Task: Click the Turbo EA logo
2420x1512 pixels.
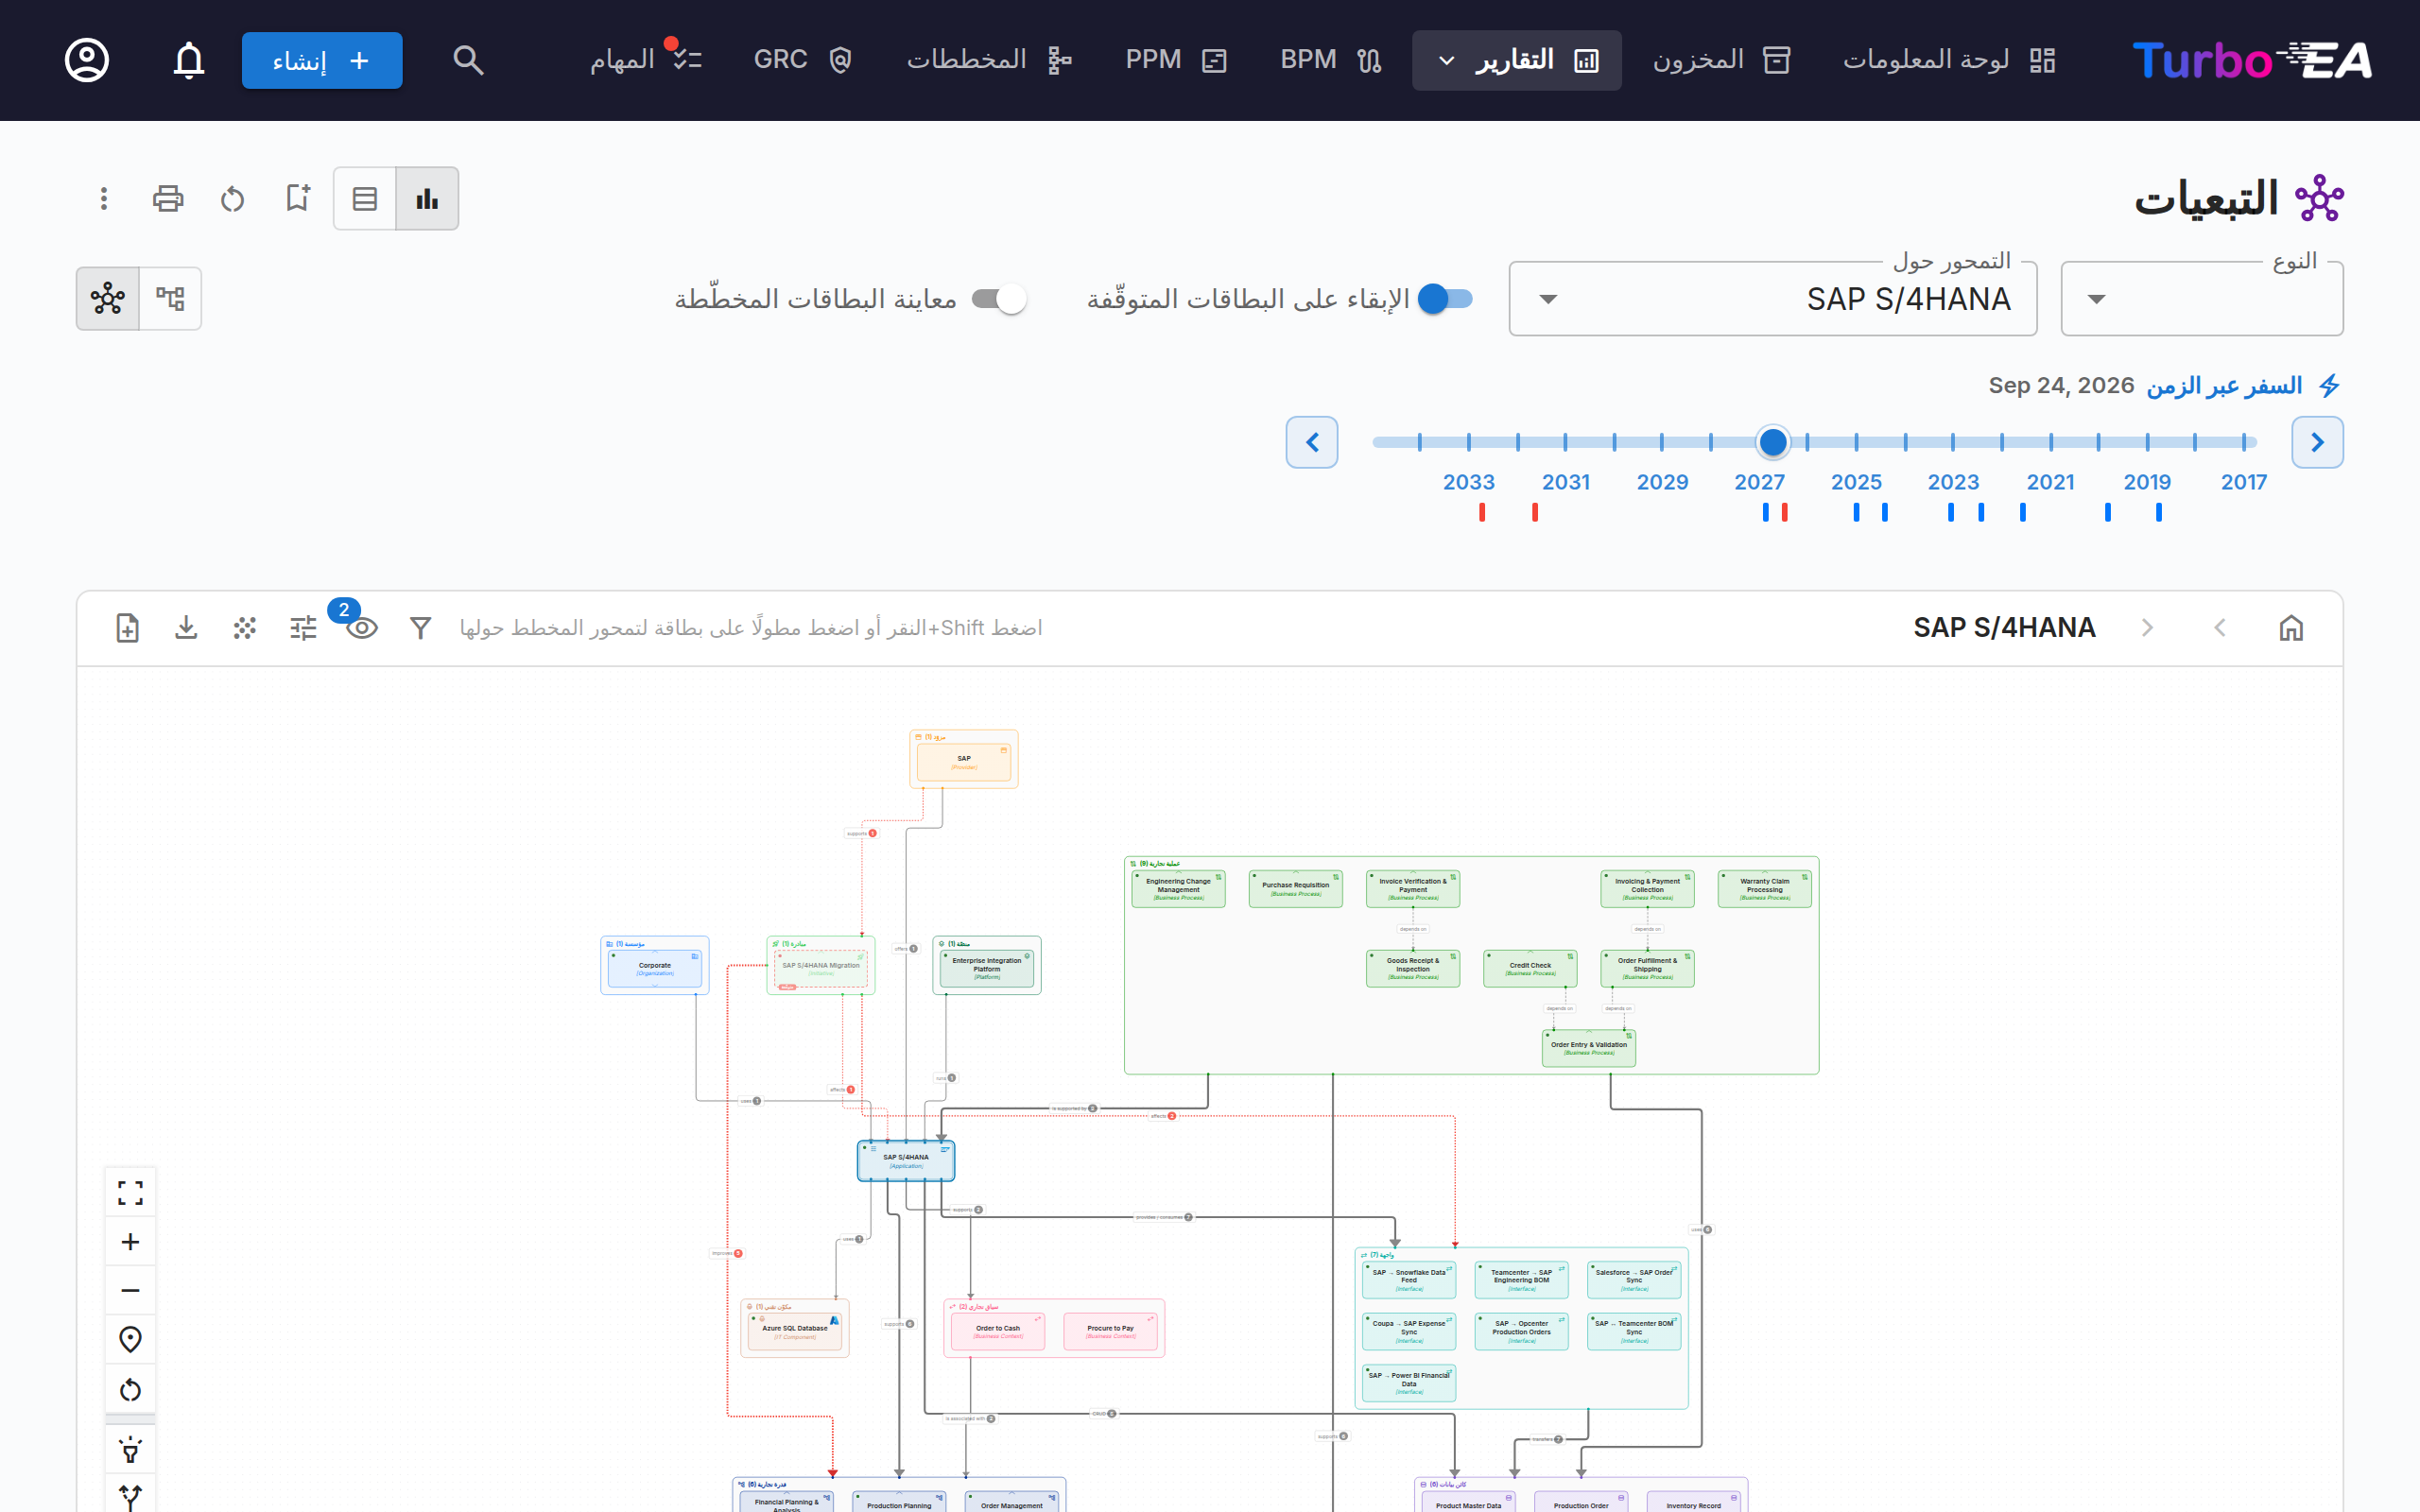Action: tap(2252, 60)
